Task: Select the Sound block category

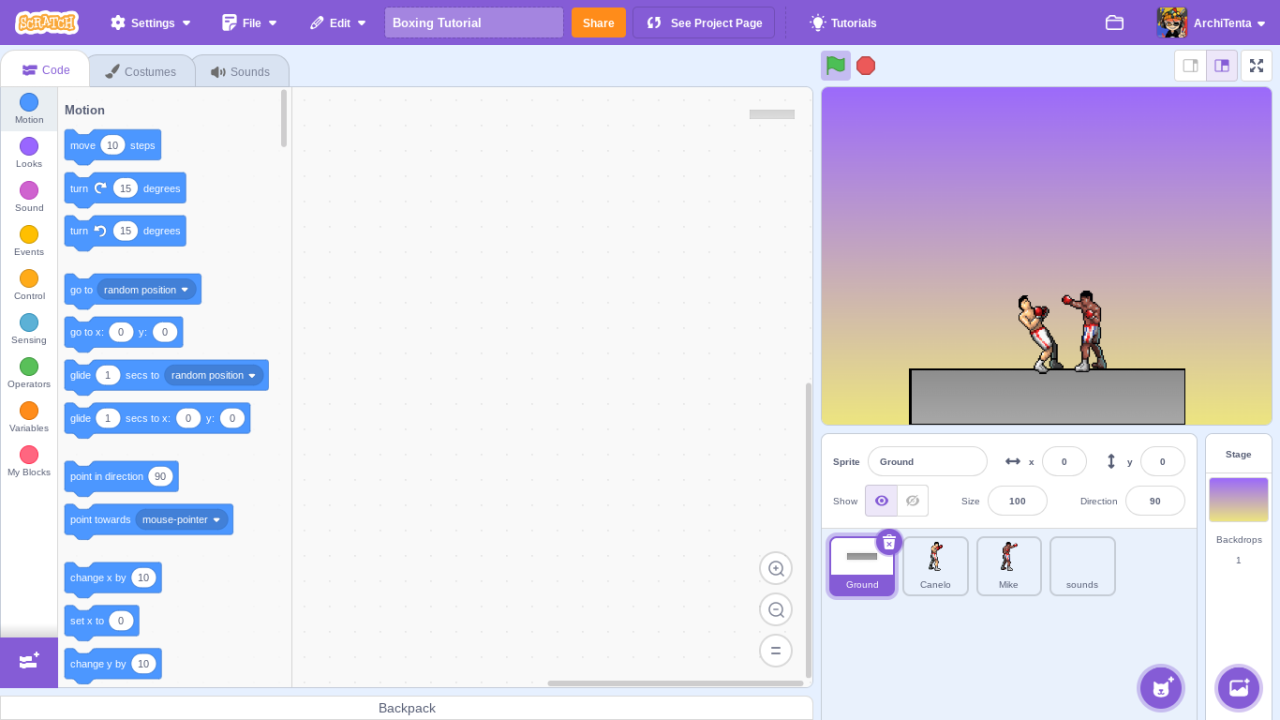Action: click(x=29, y=197)
